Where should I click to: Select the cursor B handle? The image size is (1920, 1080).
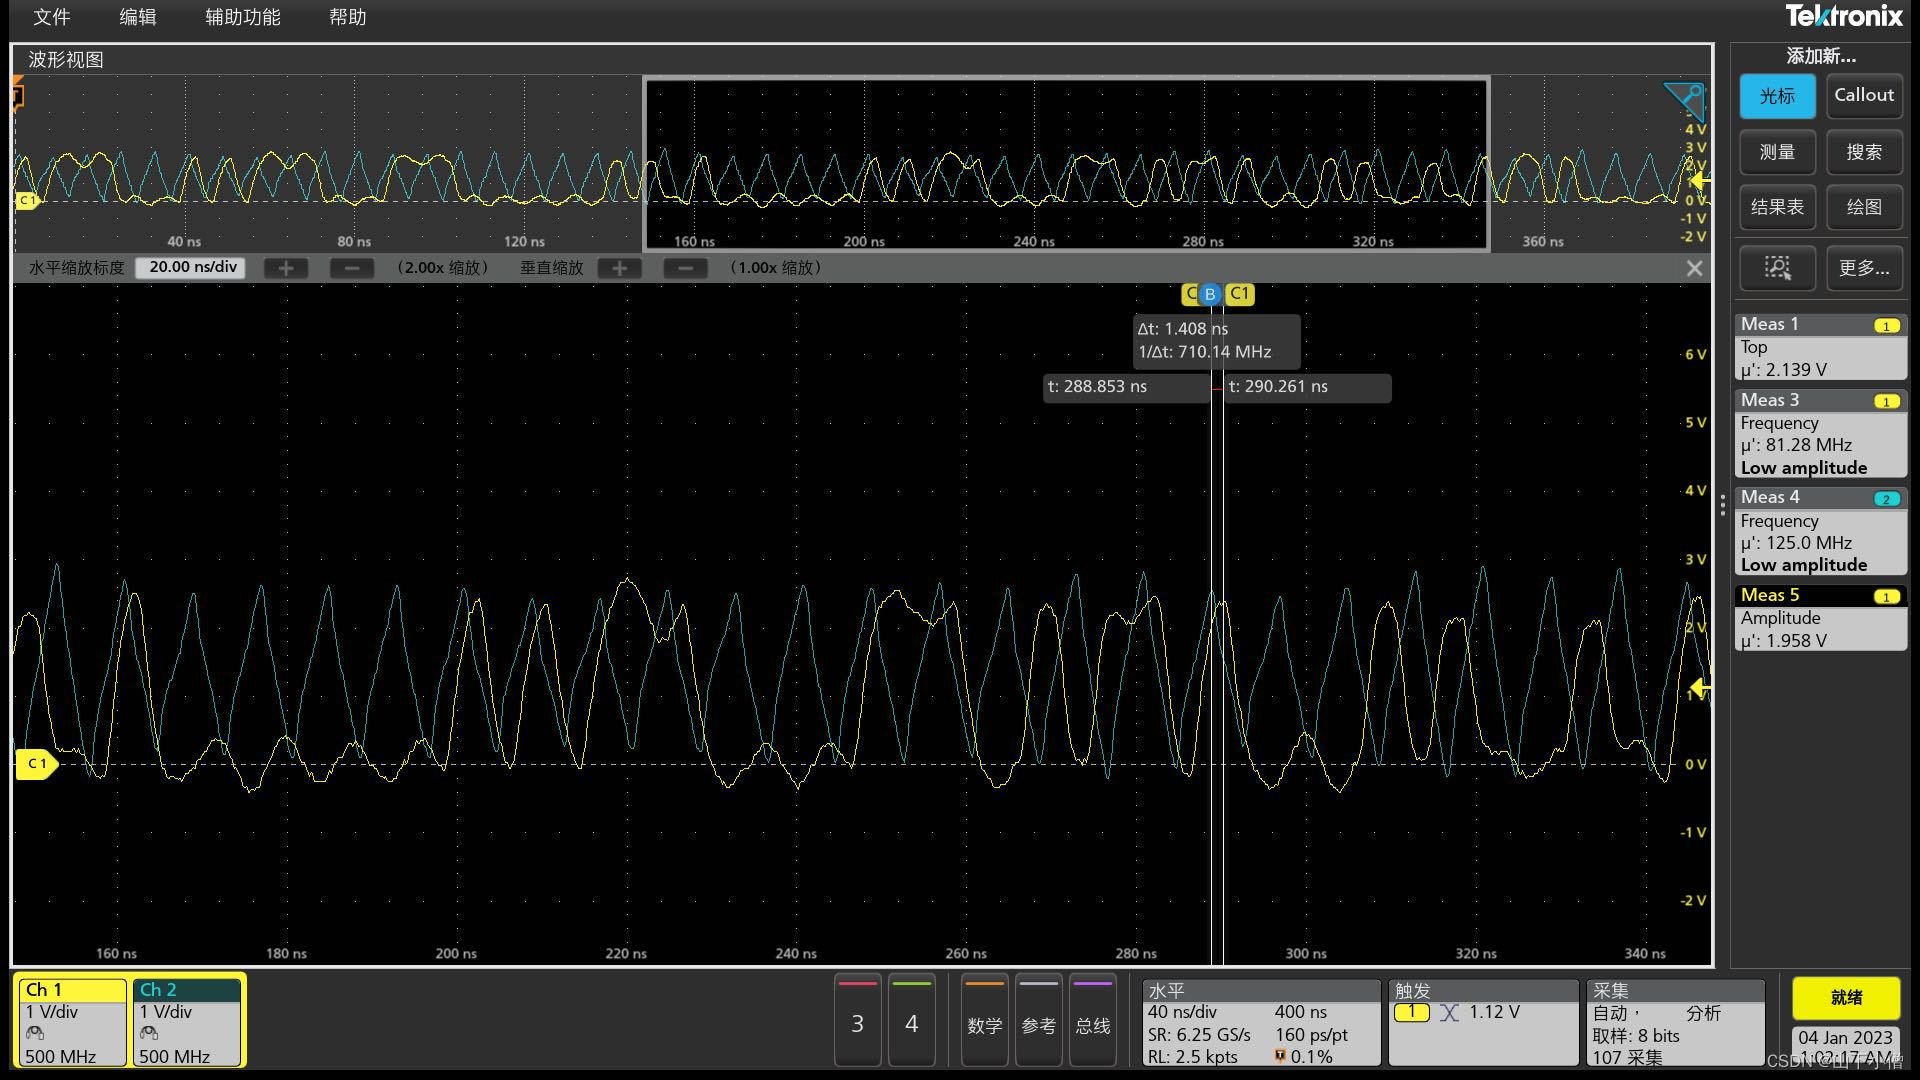pos(1210,294)
